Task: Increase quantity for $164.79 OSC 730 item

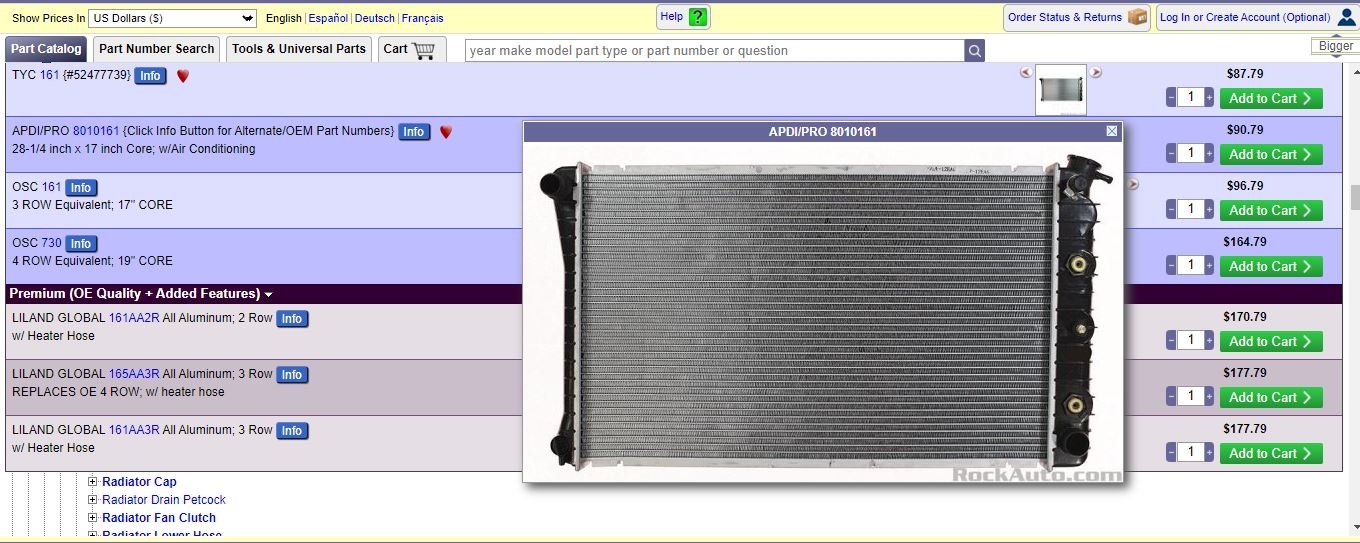Action: (1209, 265)
